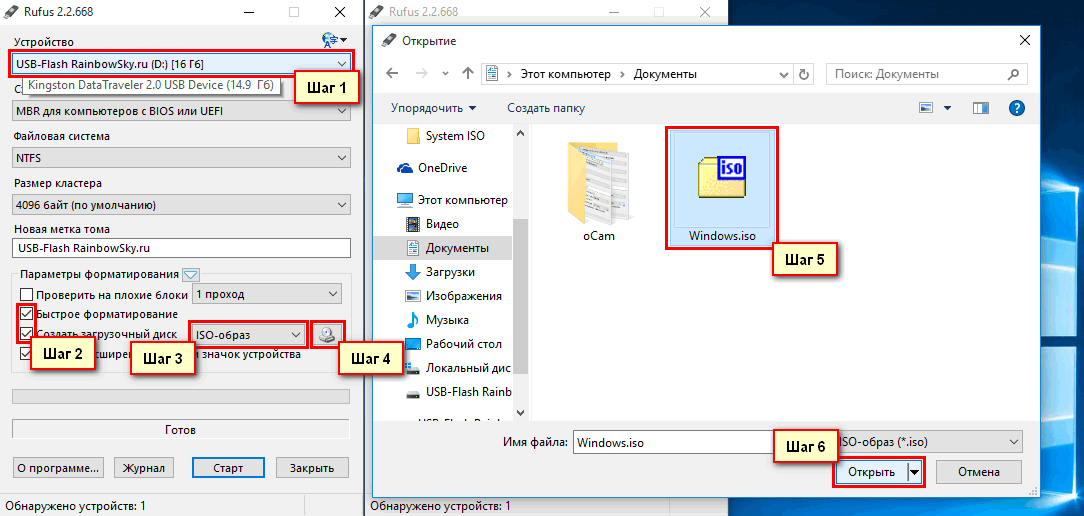Select Этот компьютер in the sidebar
Viewport: 1084px width, 516px height.
click(x=453, y=201)
